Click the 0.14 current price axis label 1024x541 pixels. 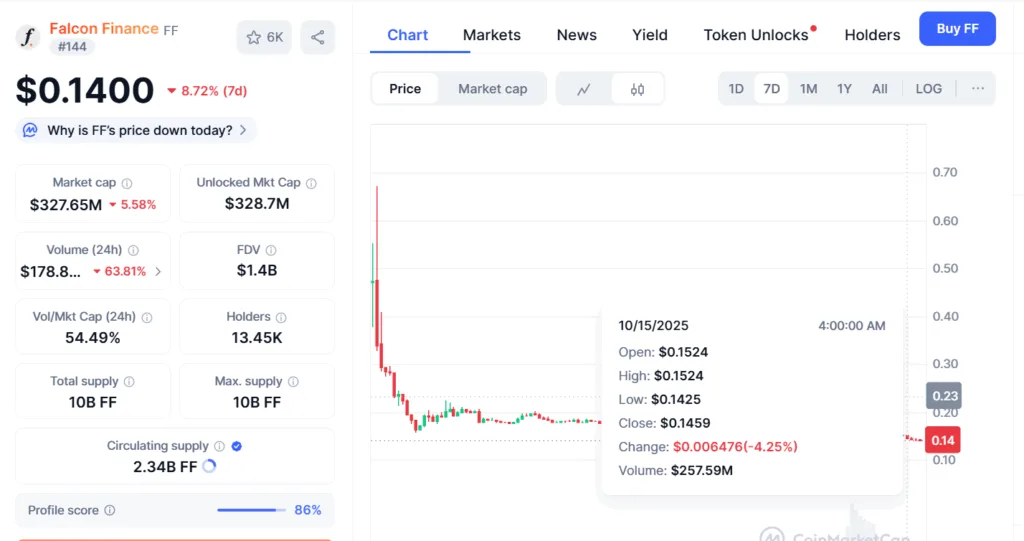pos(942,440)
